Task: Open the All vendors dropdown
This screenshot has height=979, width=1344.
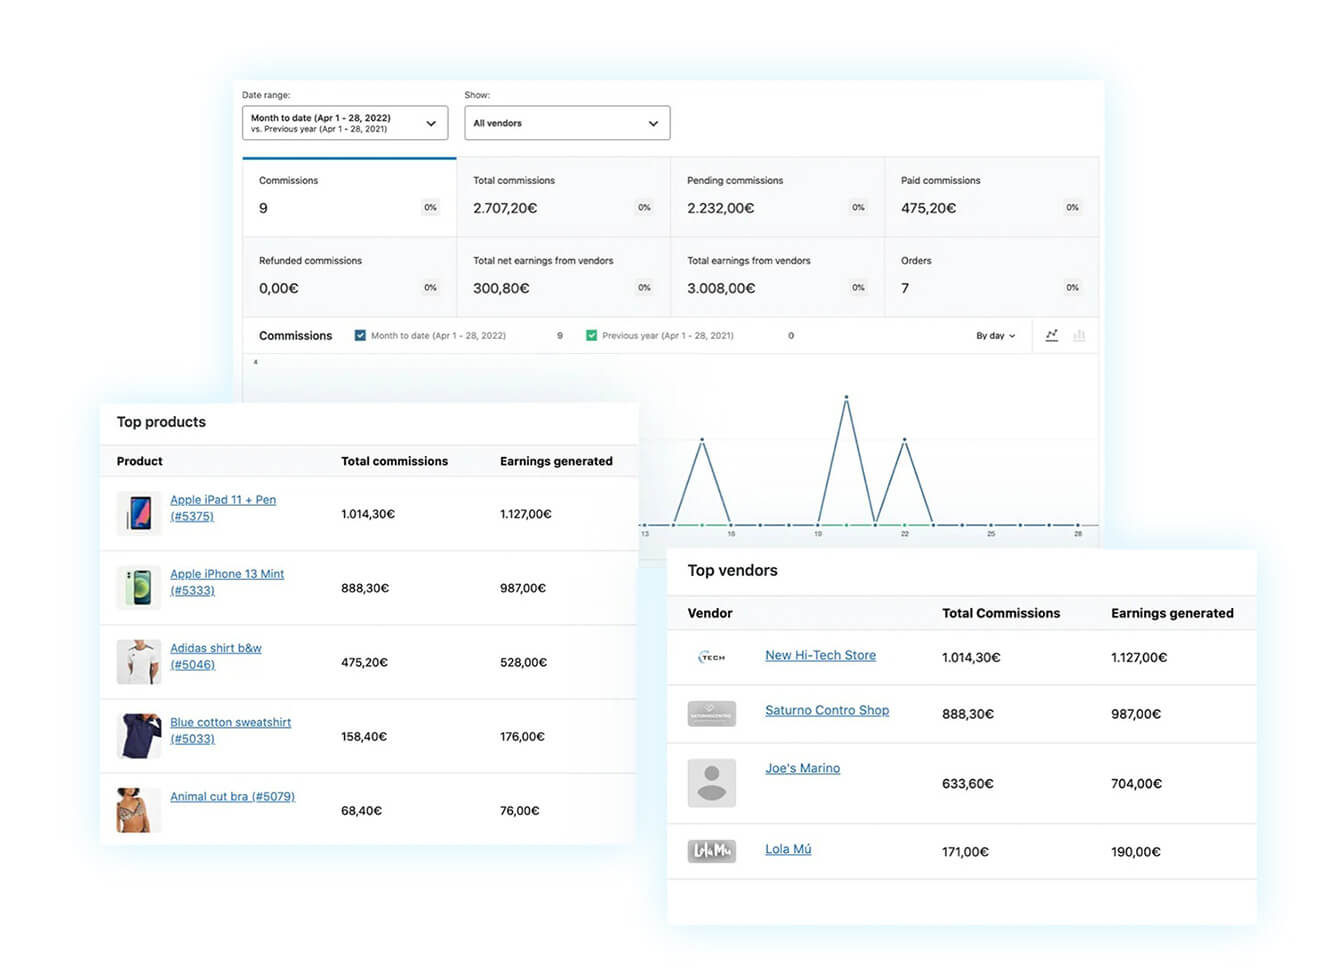Action: [567, 123]
